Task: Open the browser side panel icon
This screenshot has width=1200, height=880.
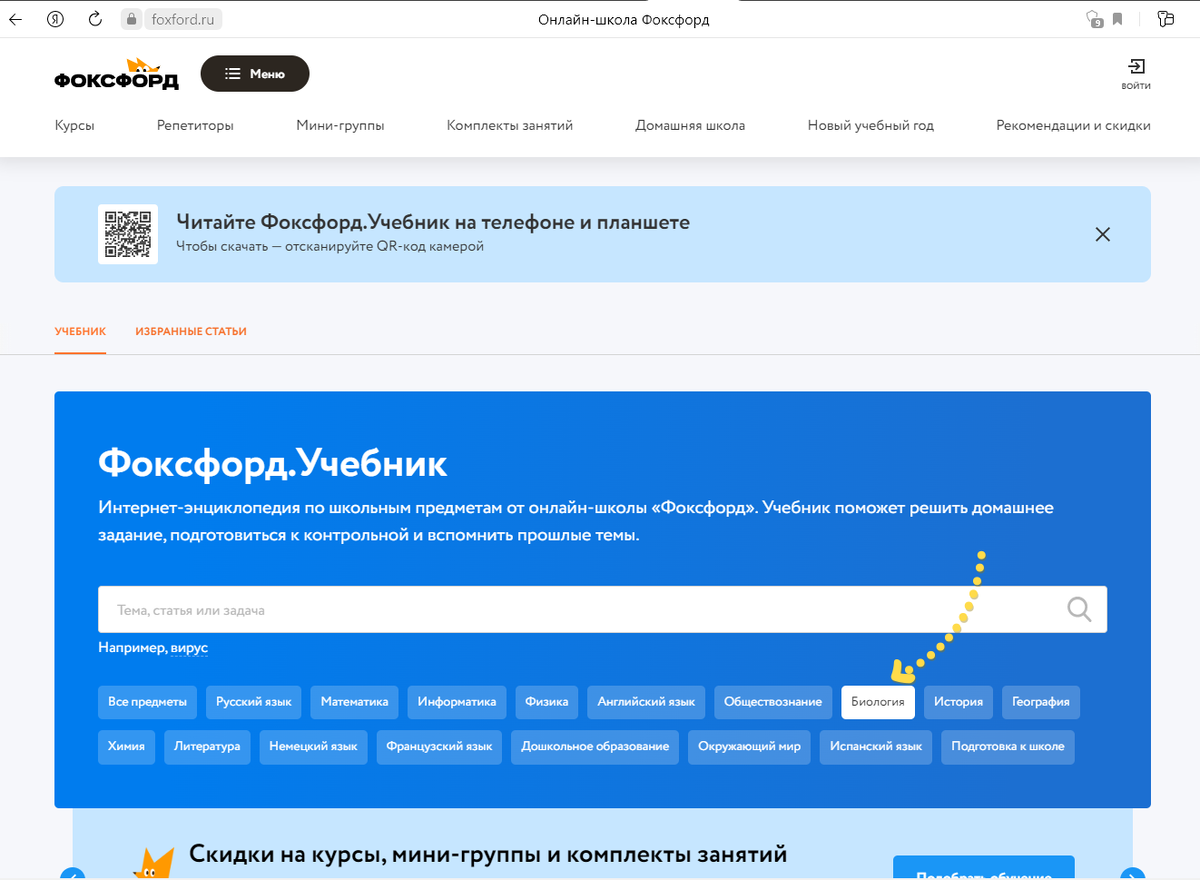Action: pyautogui.click(x=1165, y=19)
